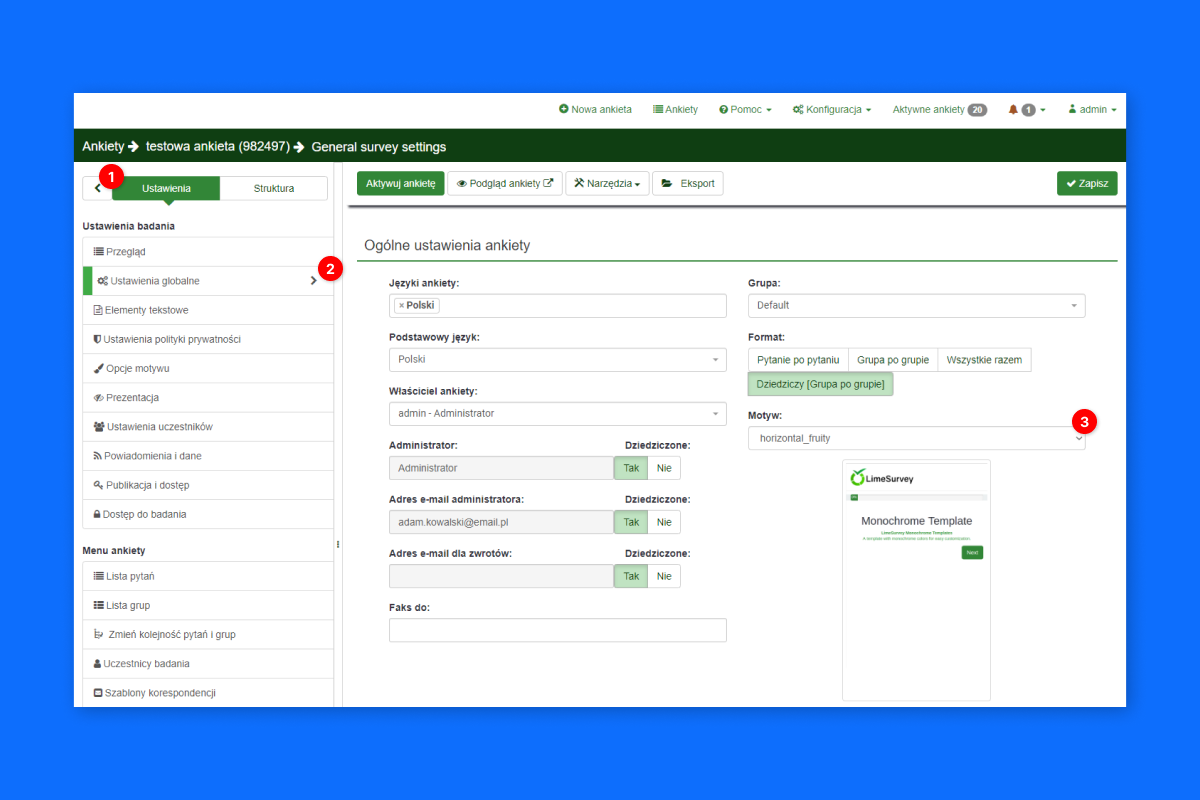This screenshot has width=1200, height=800.
Task: Set admin e-mail inheritance to Tak
Action: point(631,522)
